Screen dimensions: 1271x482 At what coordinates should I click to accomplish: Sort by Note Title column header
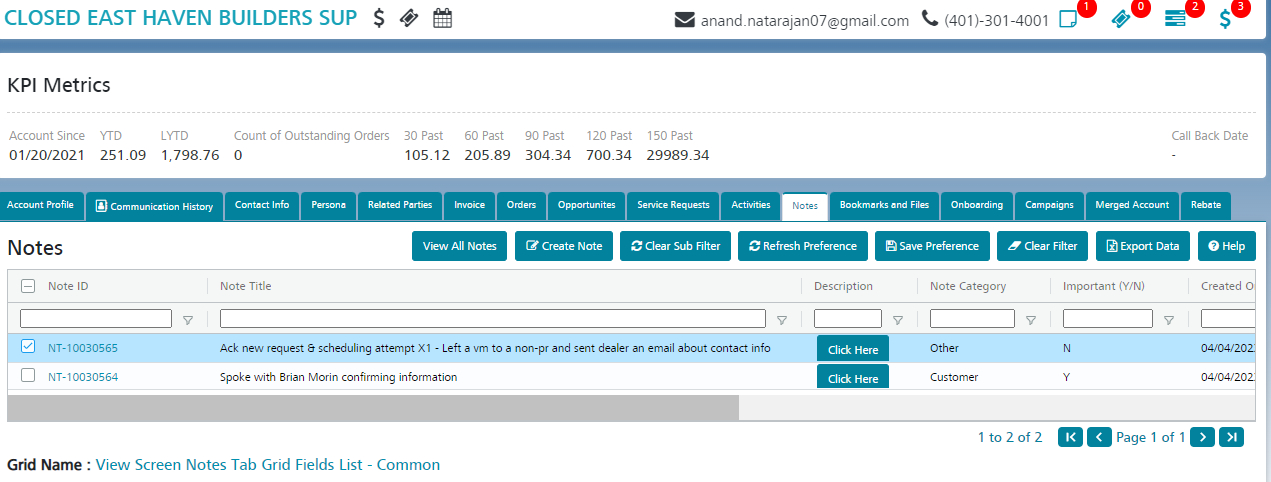click(246, 286)
